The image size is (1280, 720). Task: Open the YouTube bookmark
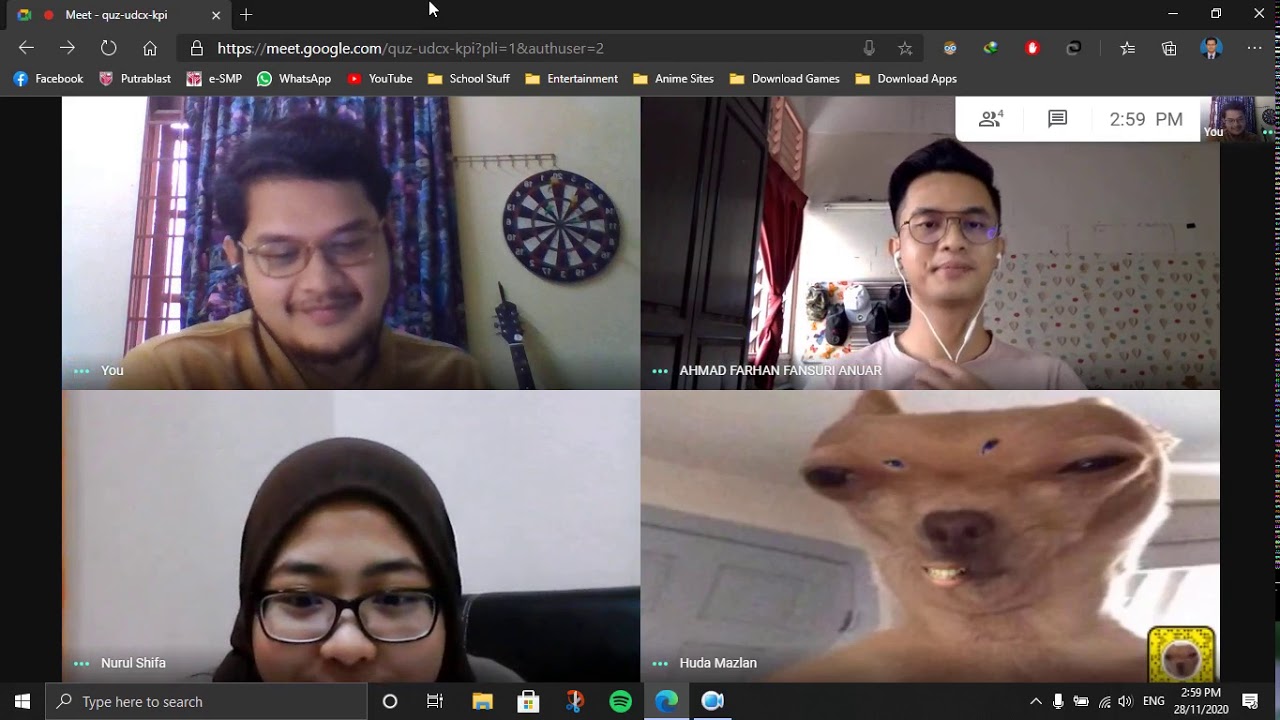[x=380, y=79]
